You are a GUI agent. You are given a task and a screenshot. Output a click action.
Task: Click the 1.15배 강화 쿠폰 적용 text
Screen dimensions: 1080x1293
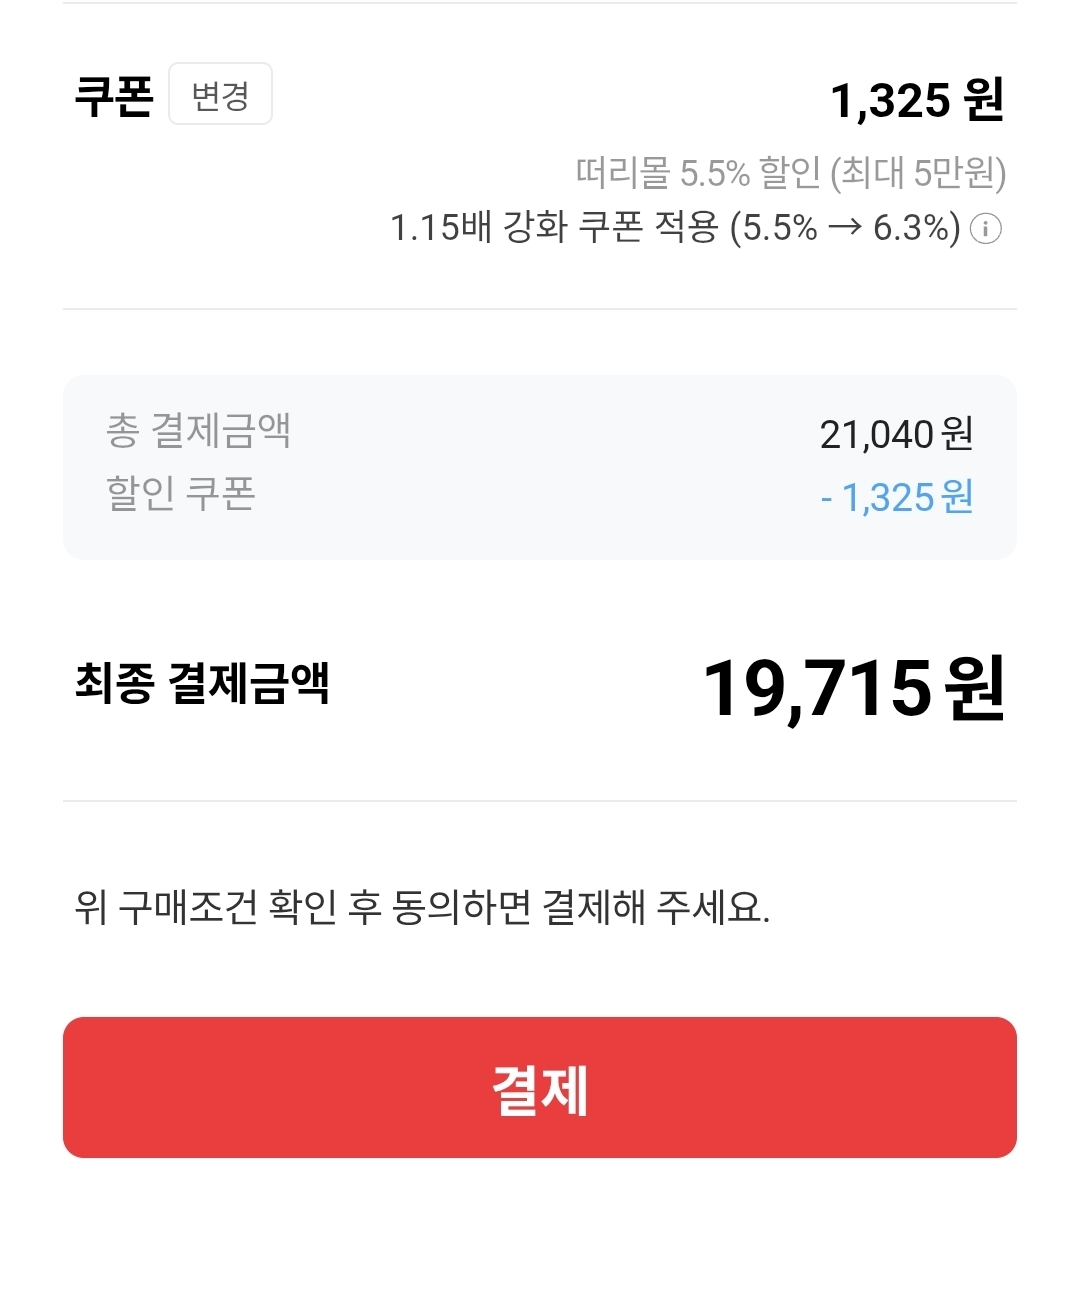555,228
